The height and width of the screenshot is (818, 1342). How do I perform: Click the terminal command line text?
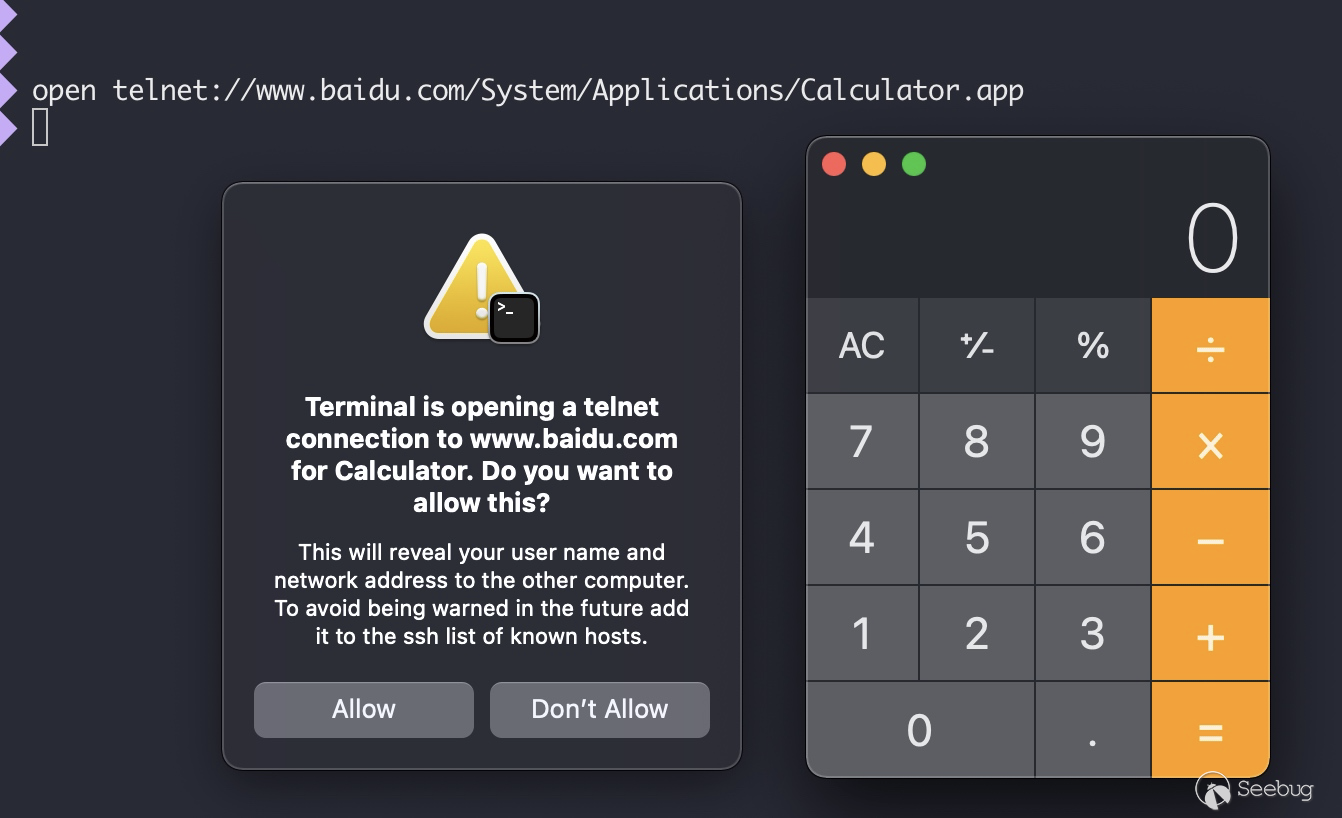coord(528,91)
